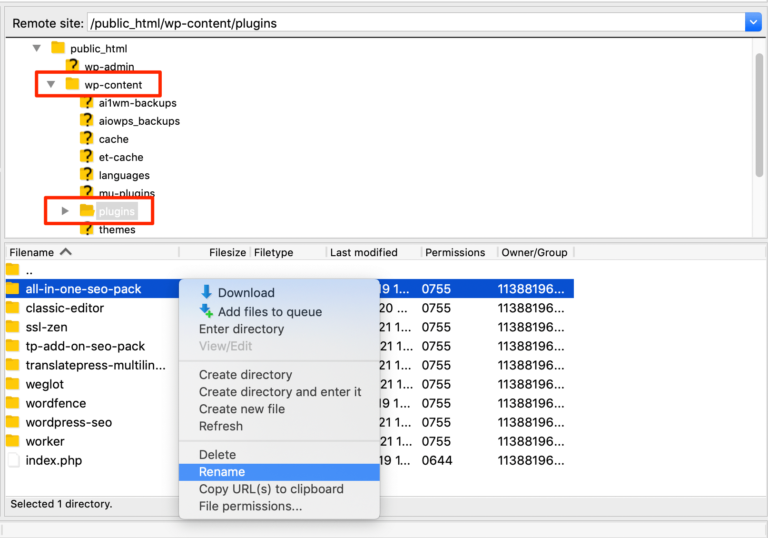Viewport: 768px width, 538px height.
Task: Click the wordpress-seo folder icon
Action: pos(13,421)
